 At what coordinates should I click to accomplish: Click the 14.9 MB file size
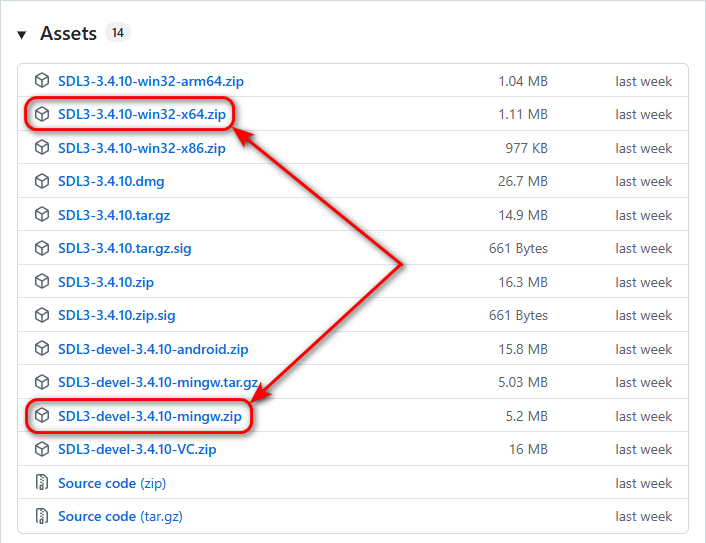coord(523,215)
